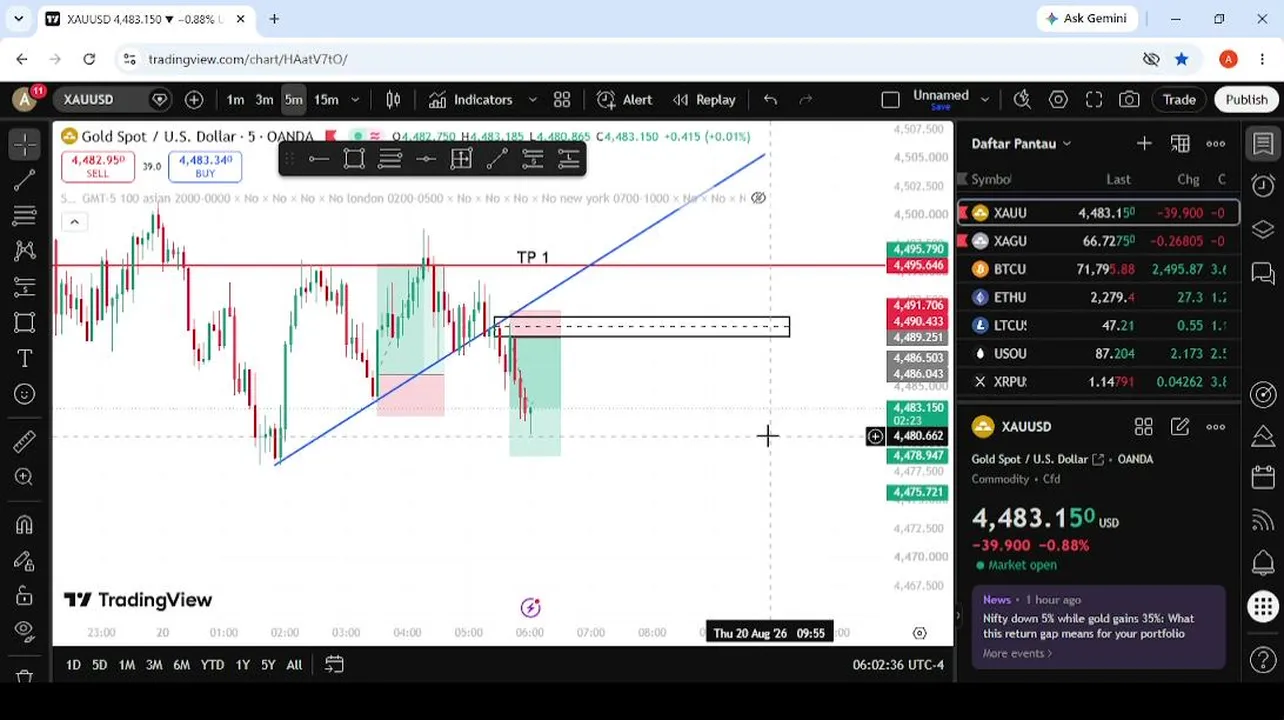Image resolution: width=1284 pixels, height=720 pixels.
Task: Select the crosshair cursor tool
Action: 25,145
